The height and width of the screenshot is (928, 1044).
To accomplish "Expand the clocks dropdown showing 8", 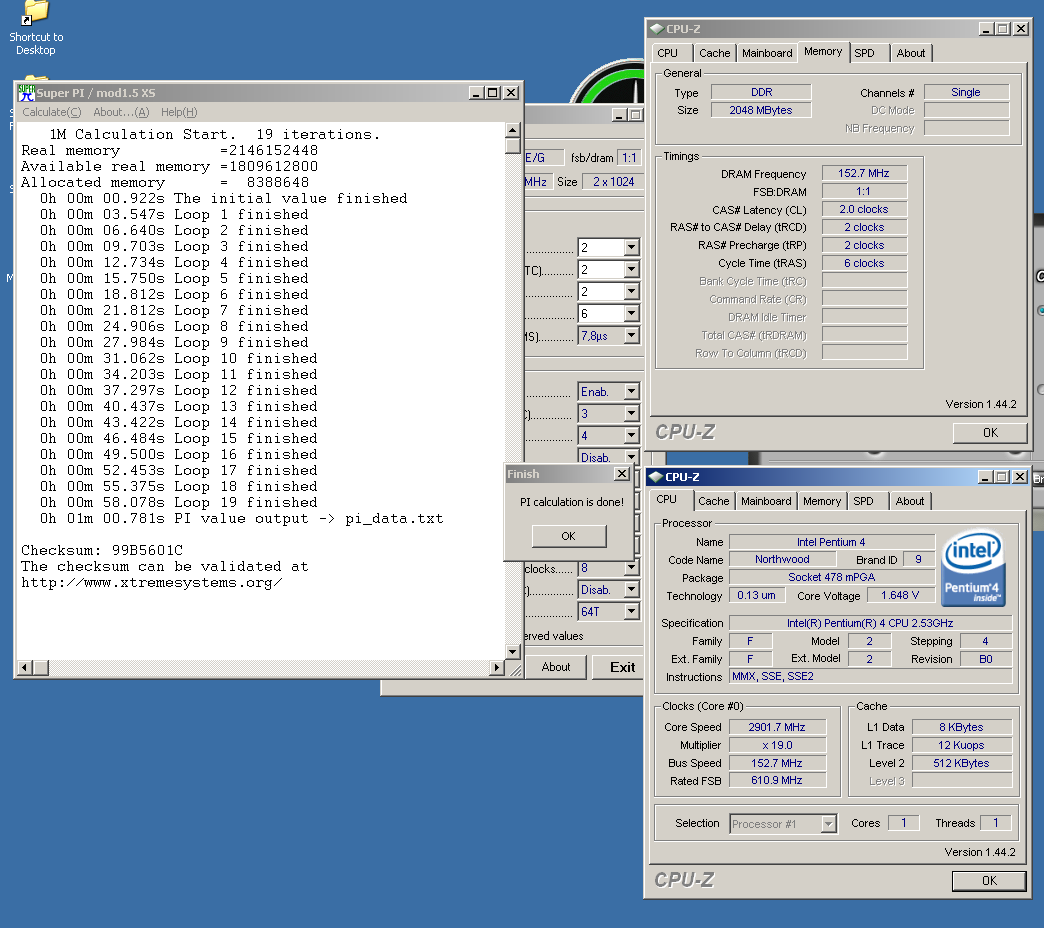I will [631, 568].
